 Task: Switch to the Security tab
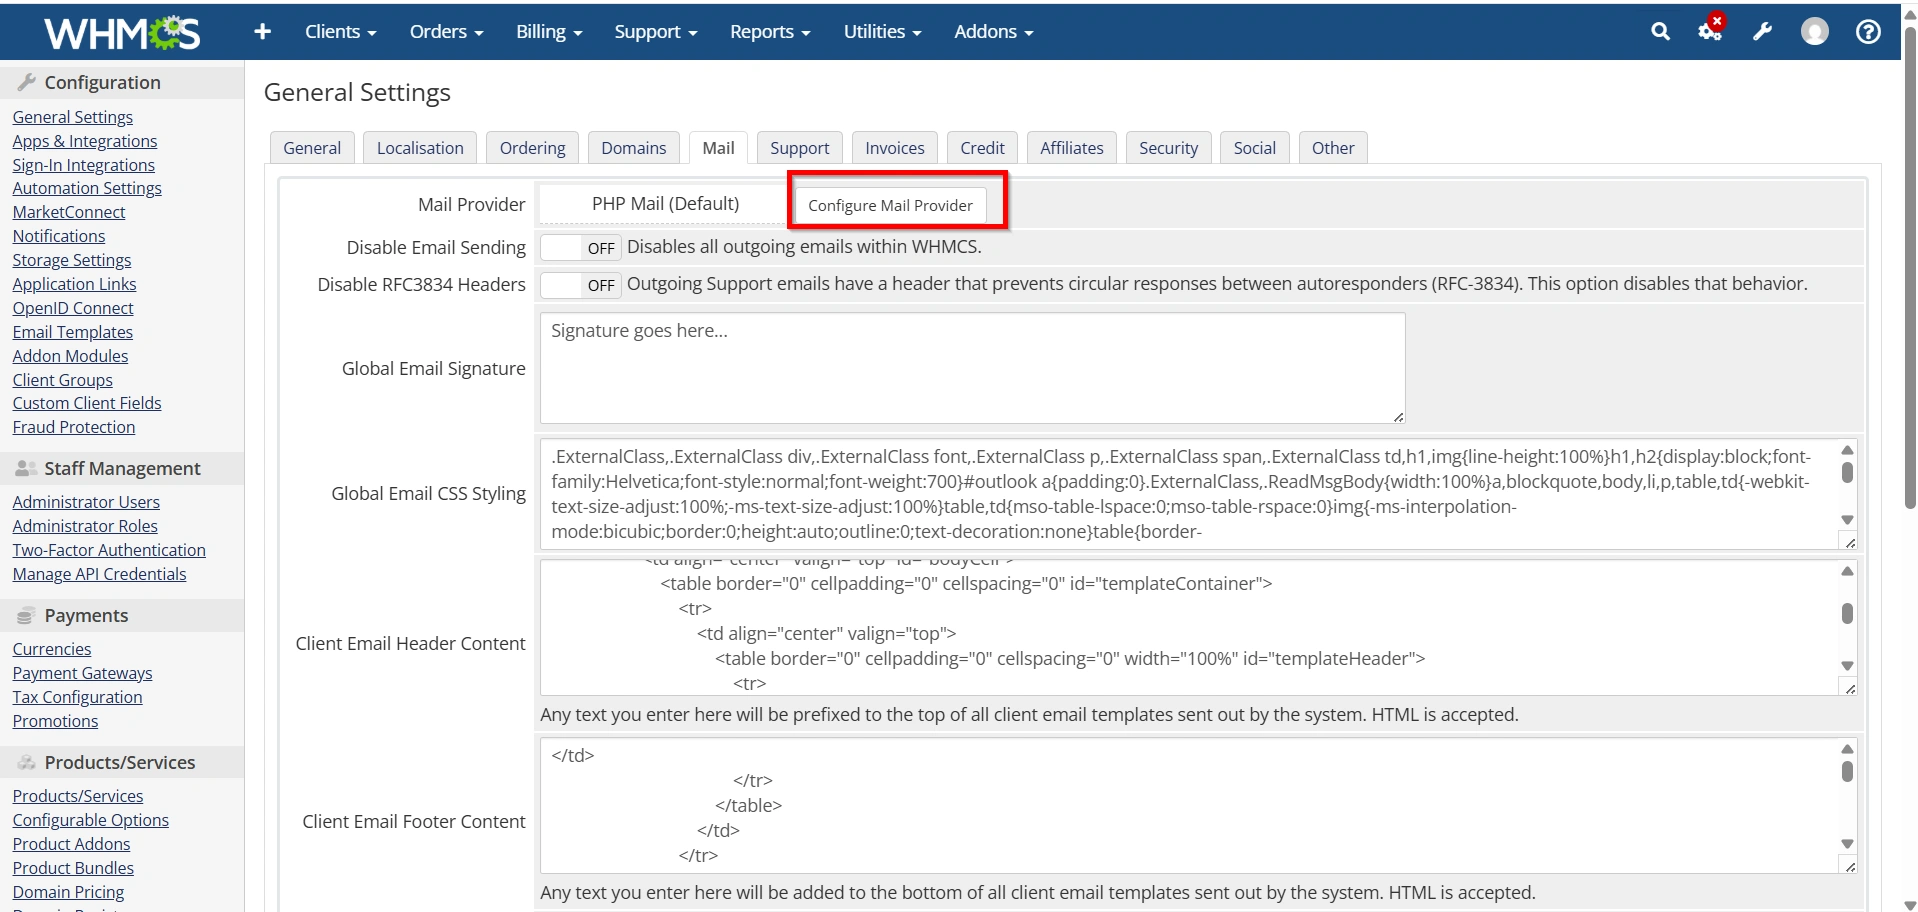pyautogui.click(x=1168, y=148)
